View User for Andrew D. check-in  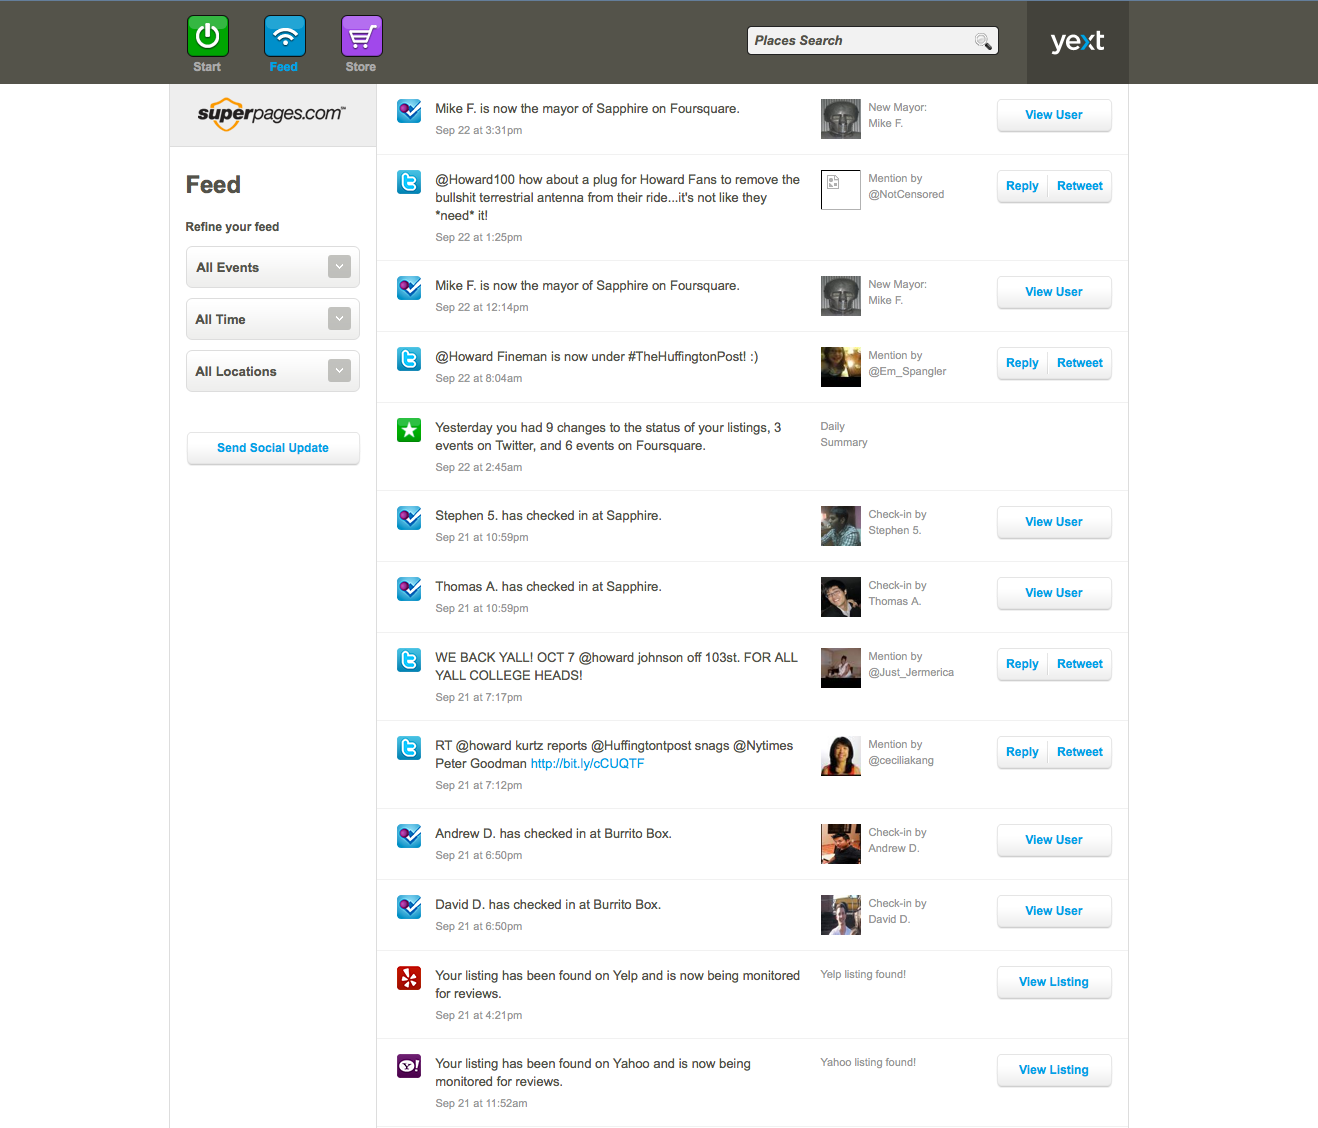tap(1054, 840)
